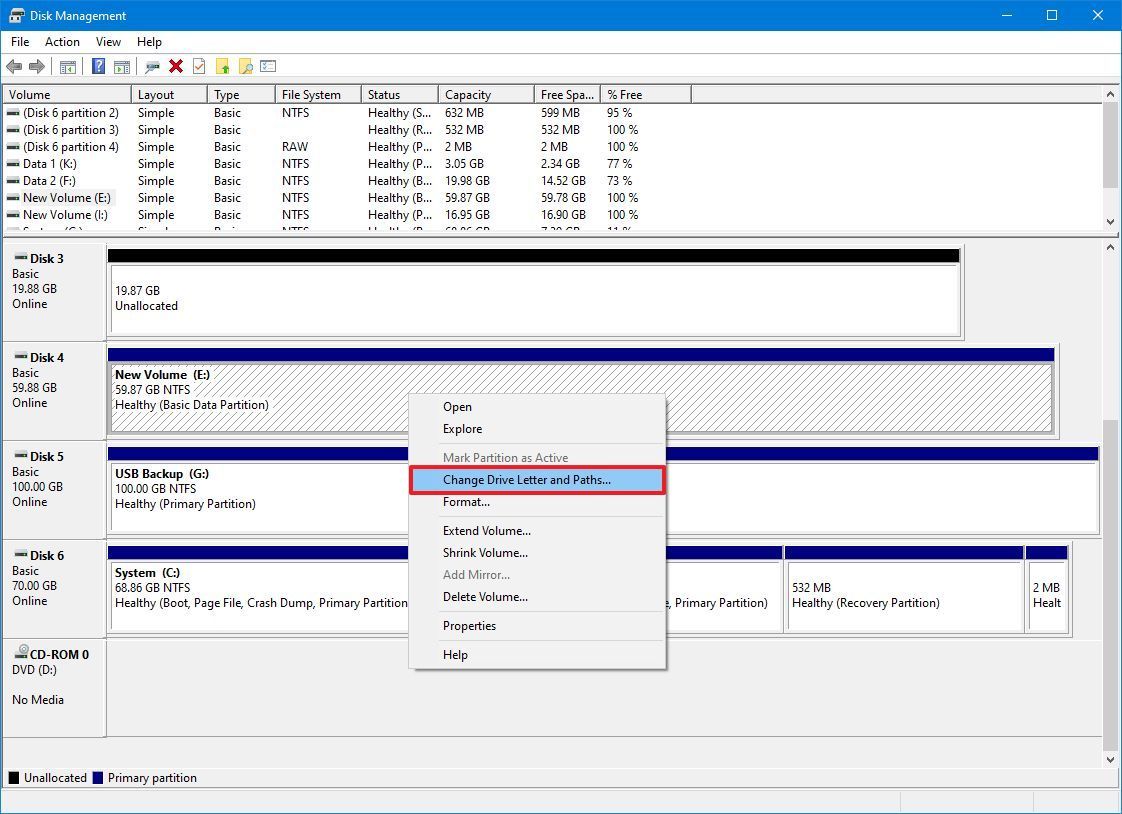Open the Action menu
This screenshot has height=814, width=1122.
62,42
